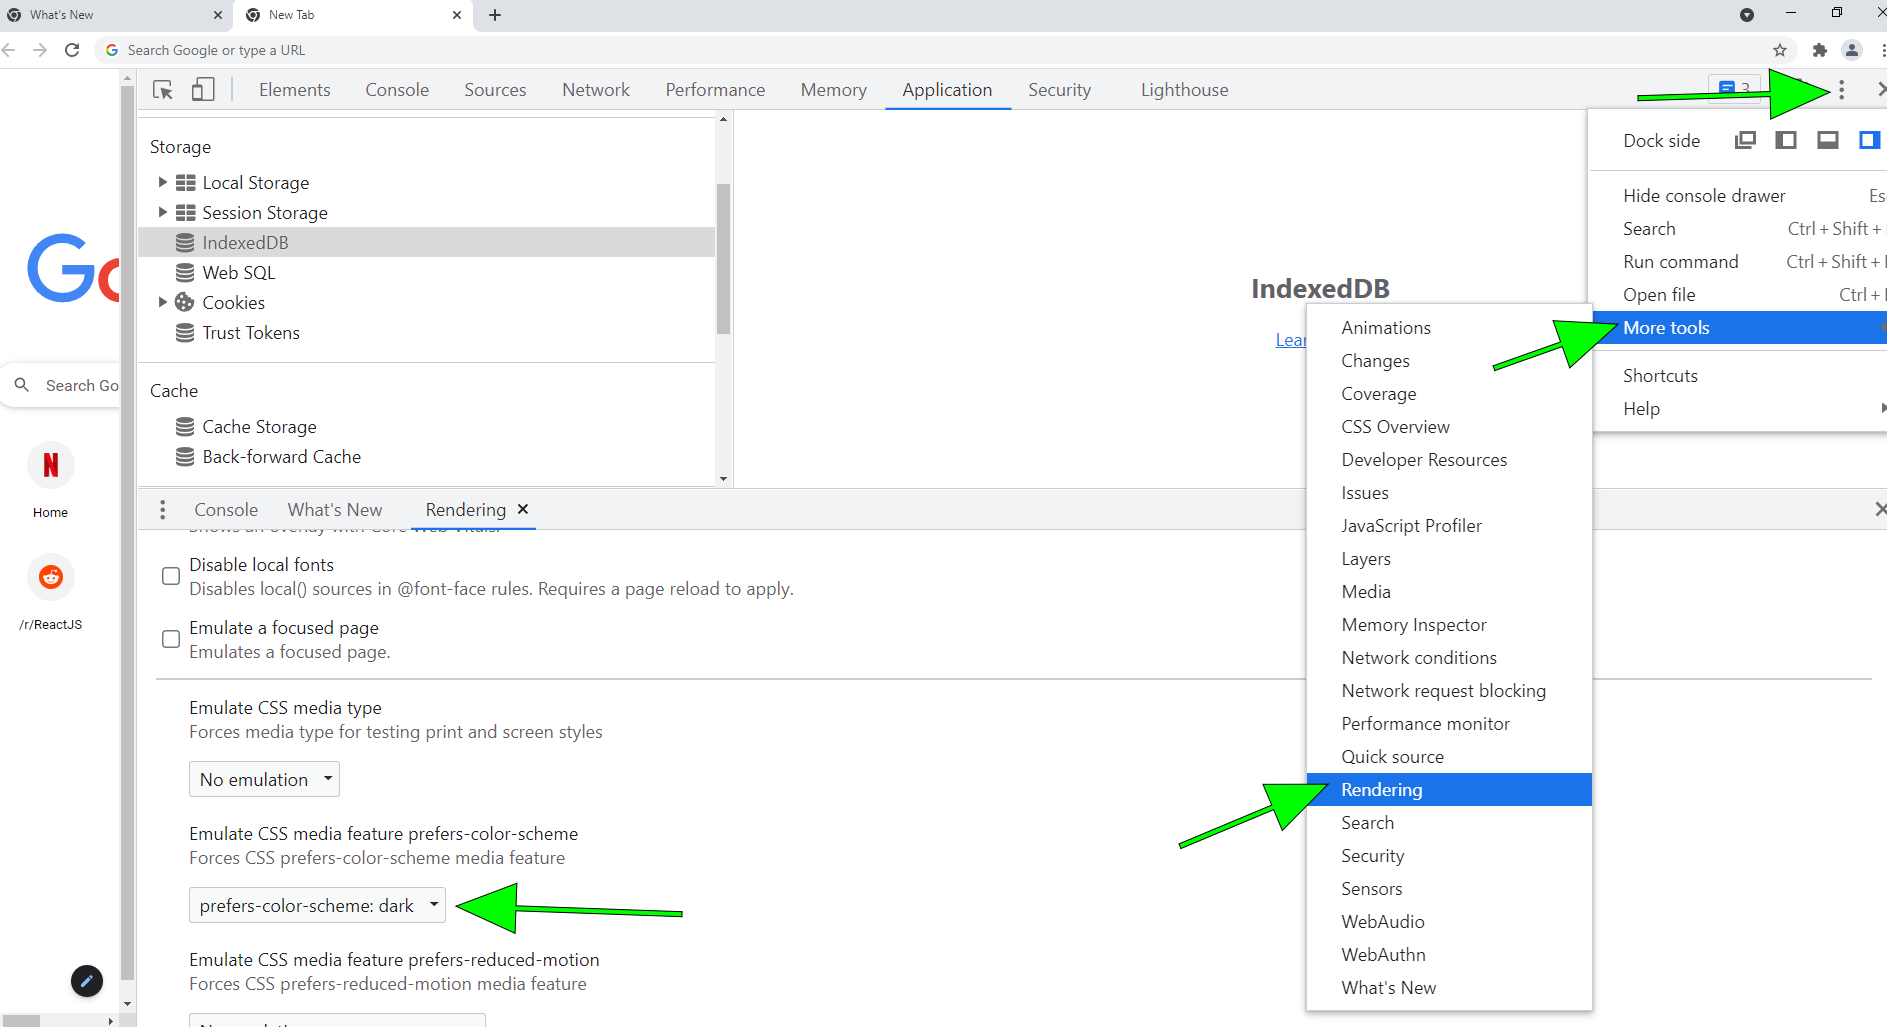Open the prefers-color-scheme dropdown
This screenshot has width=1897, height=1027.
317,905
